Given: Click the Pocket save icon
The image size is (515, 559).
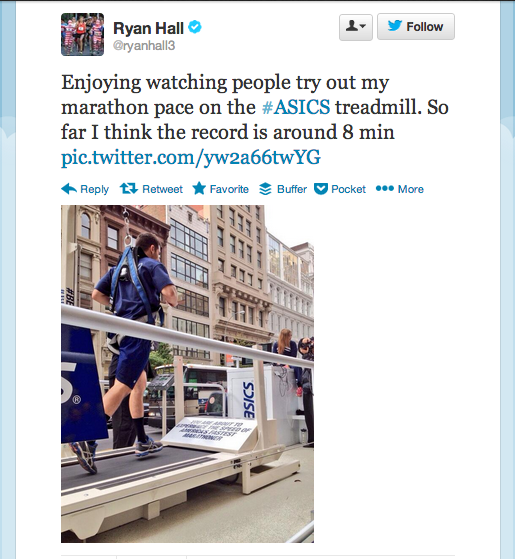Looking at the screenshot, I should [x=321, y=189].
